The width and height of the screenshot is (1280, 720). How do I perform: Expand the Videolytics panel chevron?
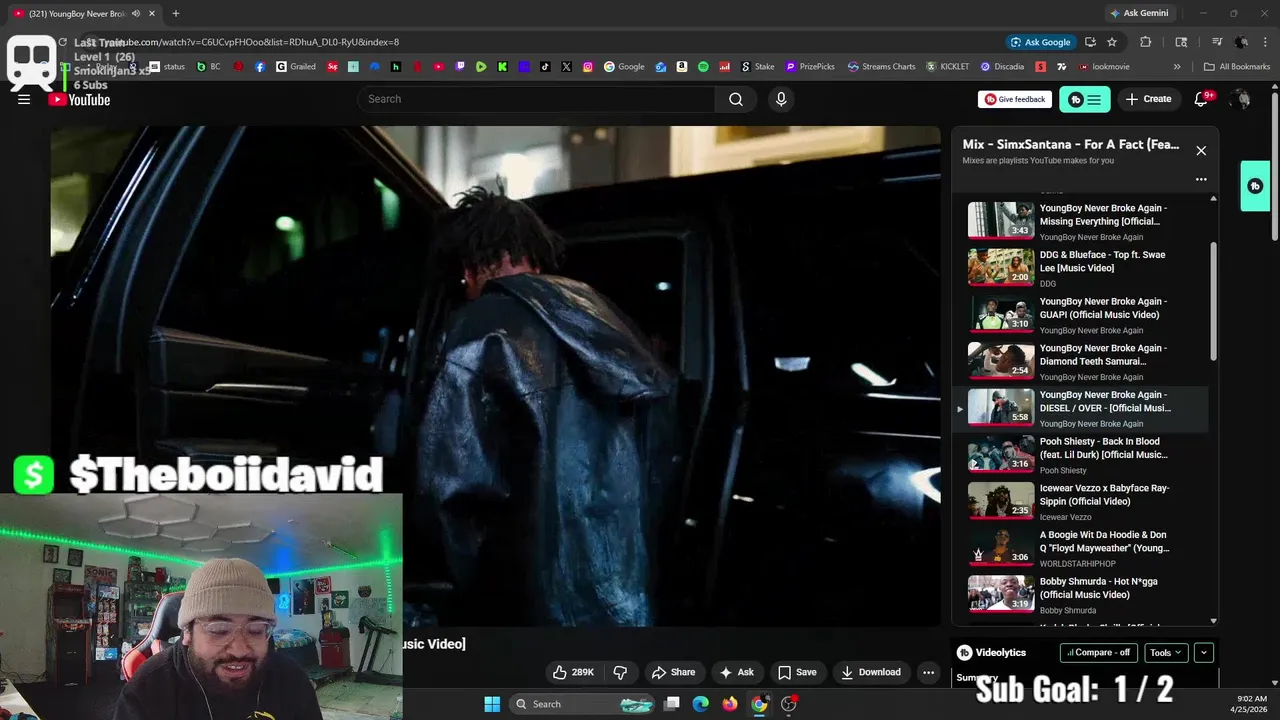pyautogui.click(x=1204, y=652)
